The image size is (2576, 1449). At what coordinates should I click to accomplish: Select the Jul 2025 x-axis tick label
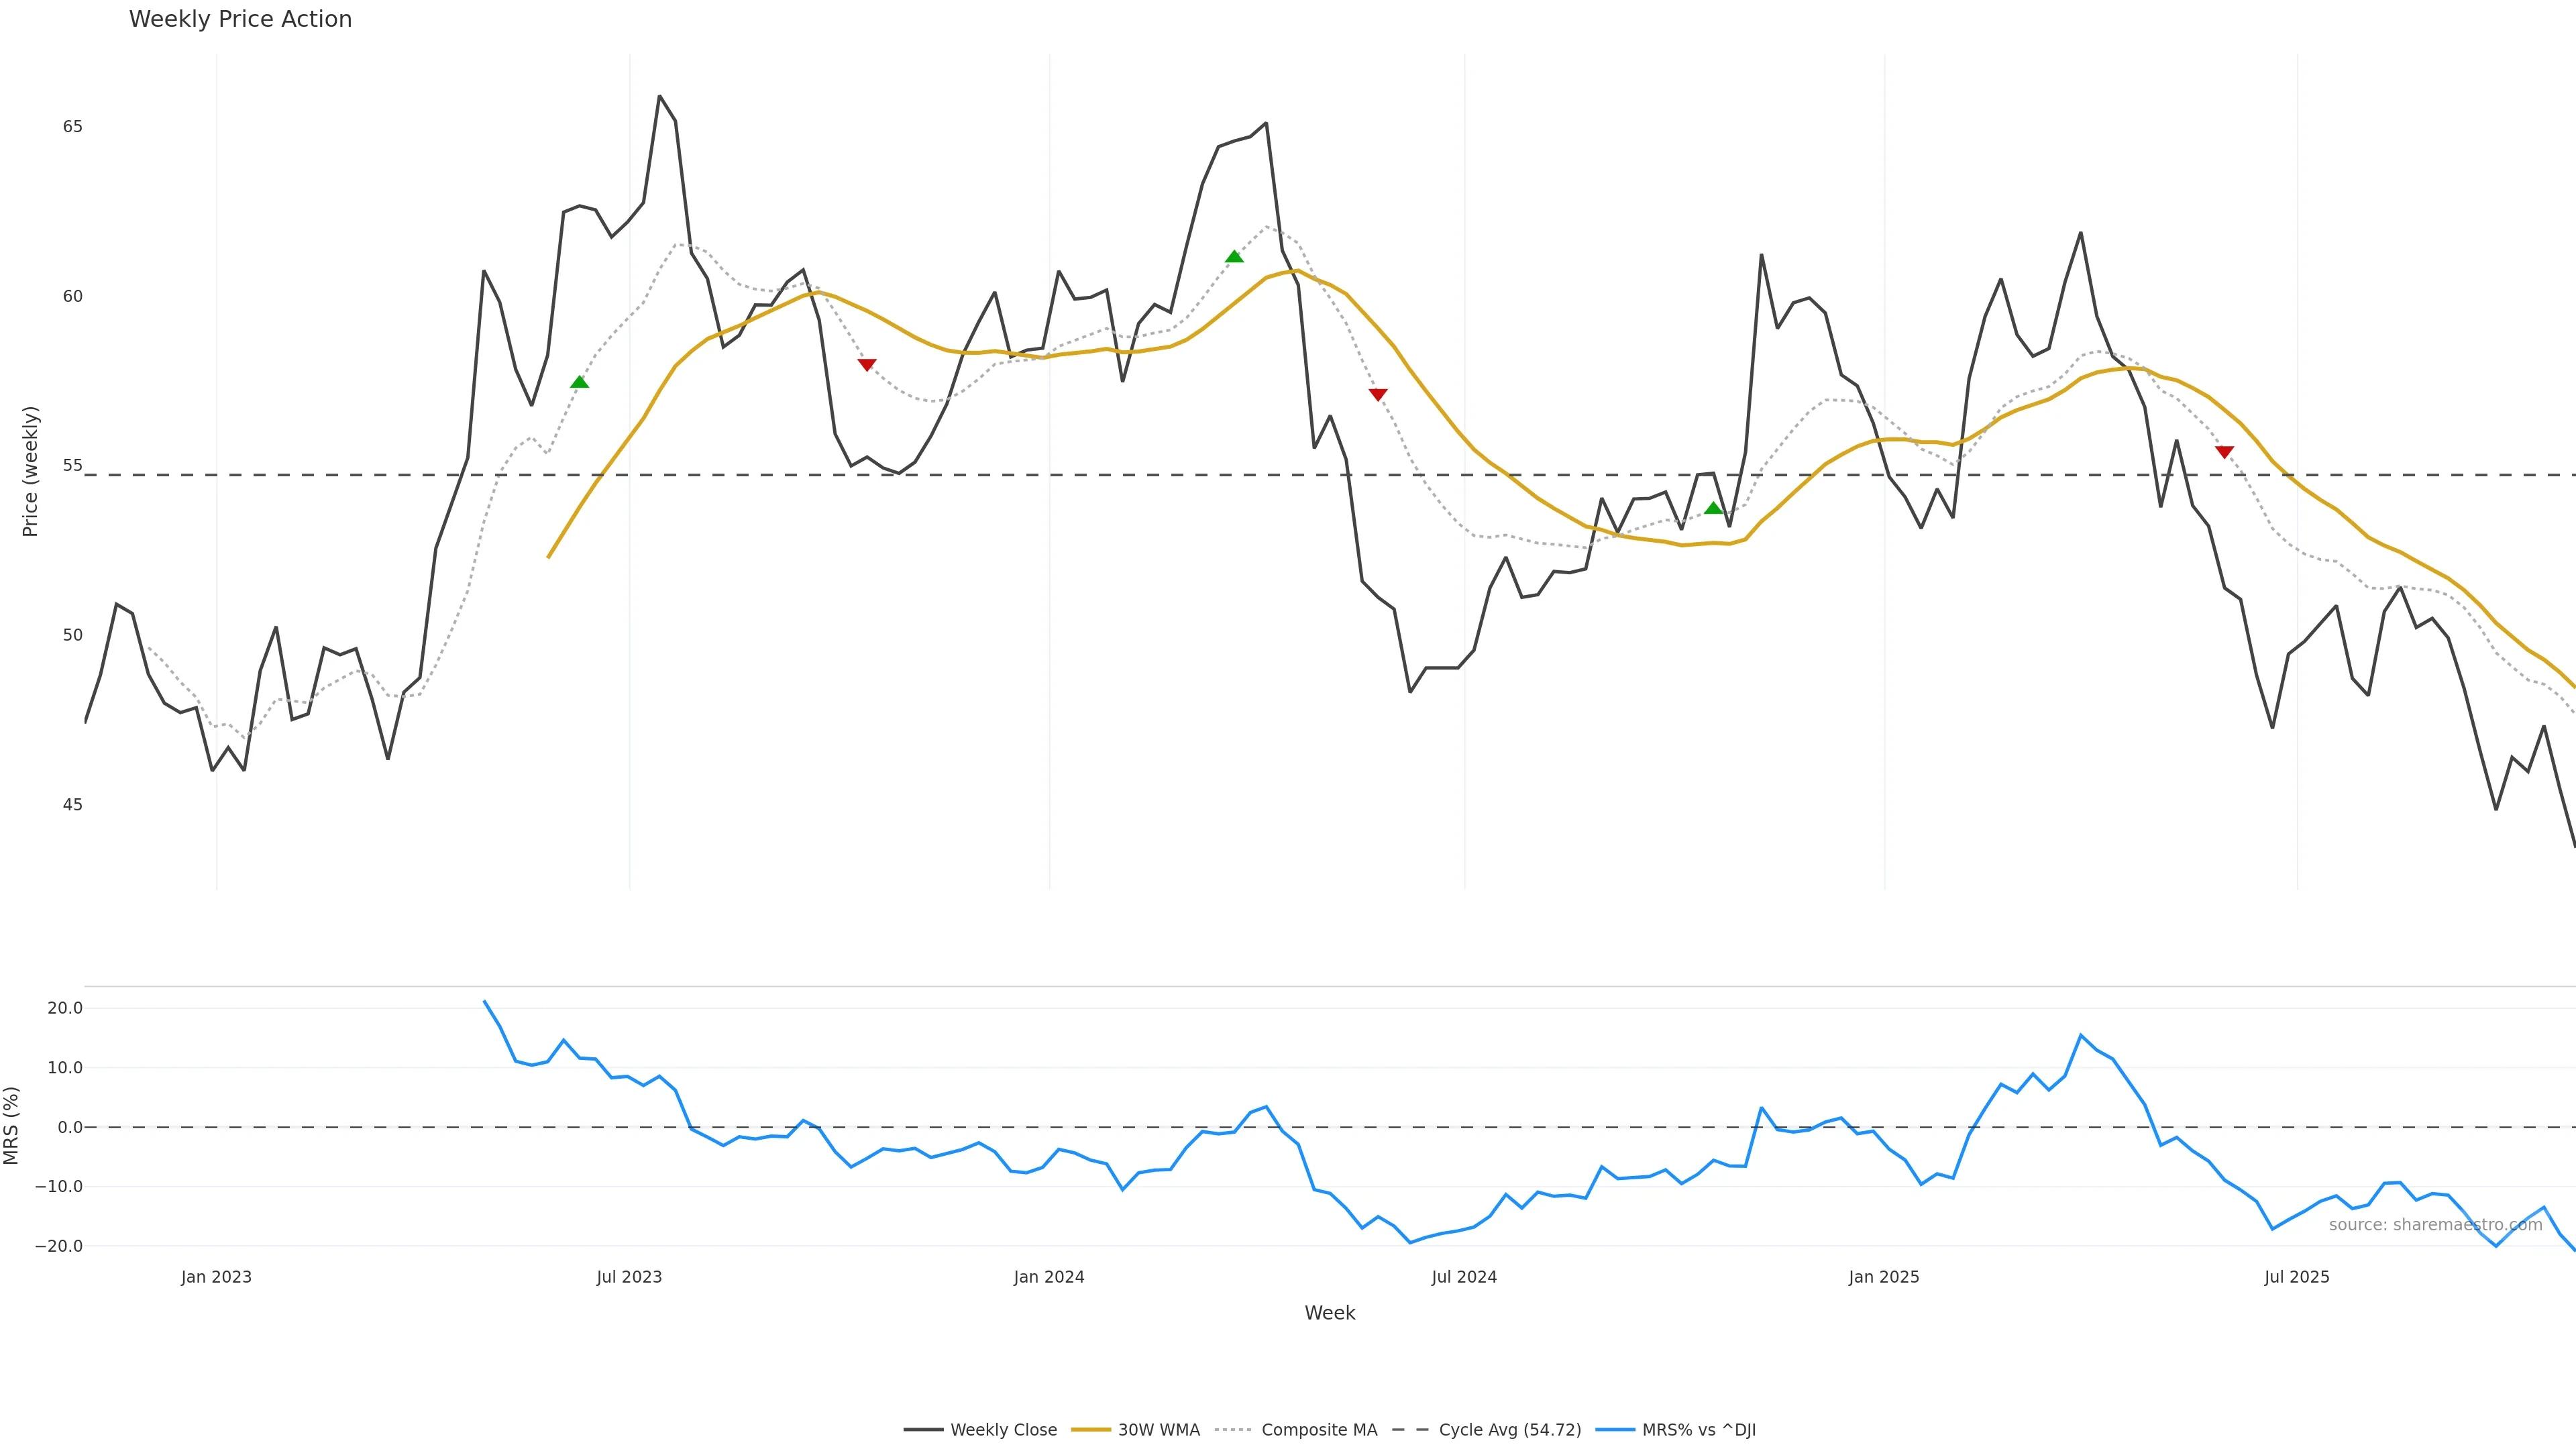point(2297,1277)
